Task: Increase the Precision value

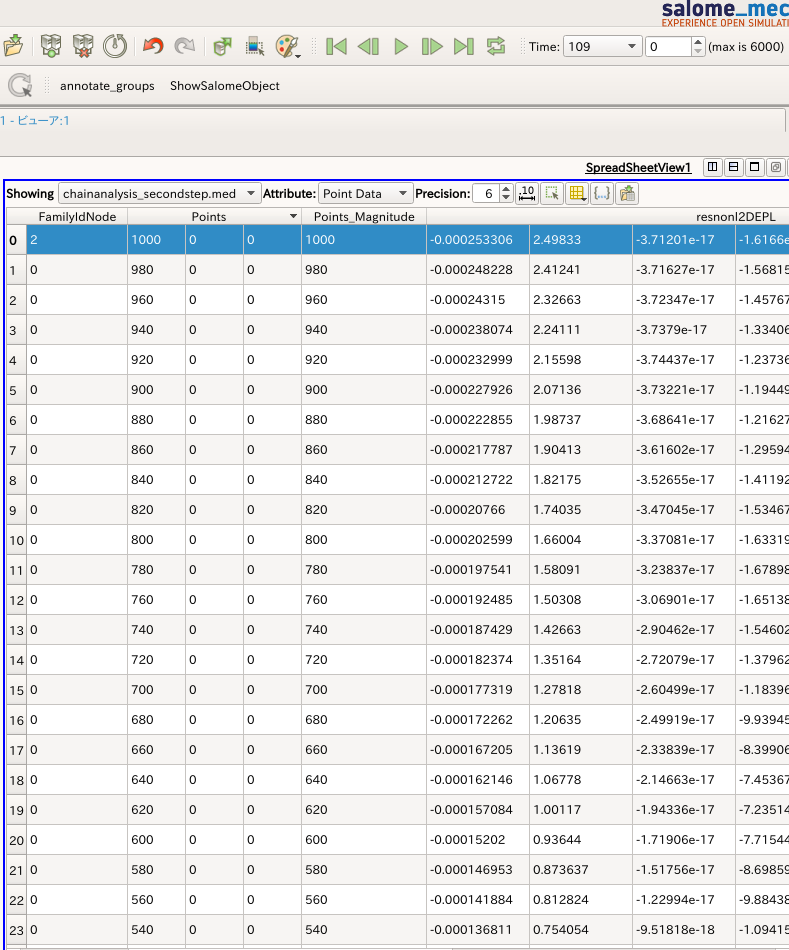Action: [507, 189]
